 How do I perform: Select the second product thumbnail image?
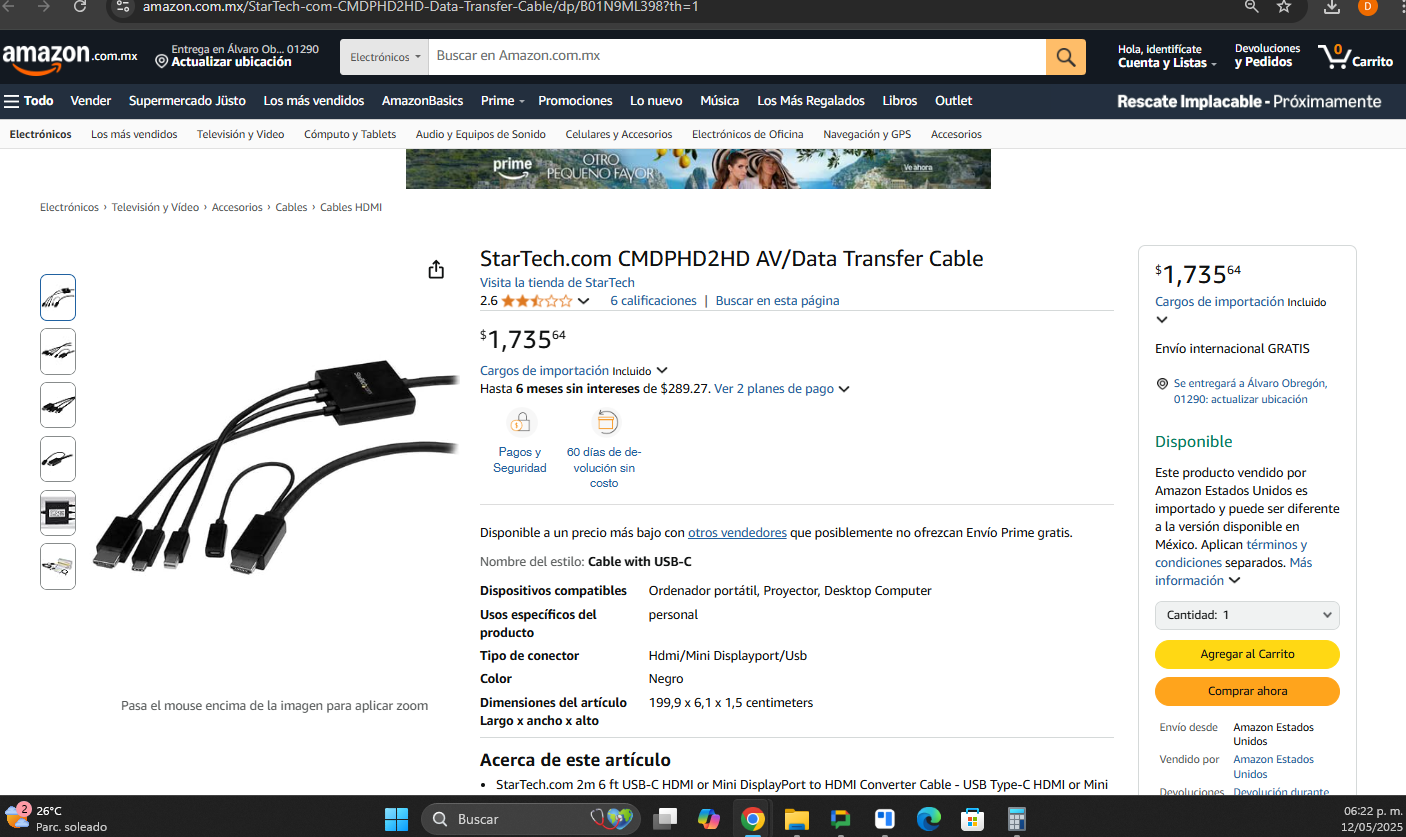(58, 351)
